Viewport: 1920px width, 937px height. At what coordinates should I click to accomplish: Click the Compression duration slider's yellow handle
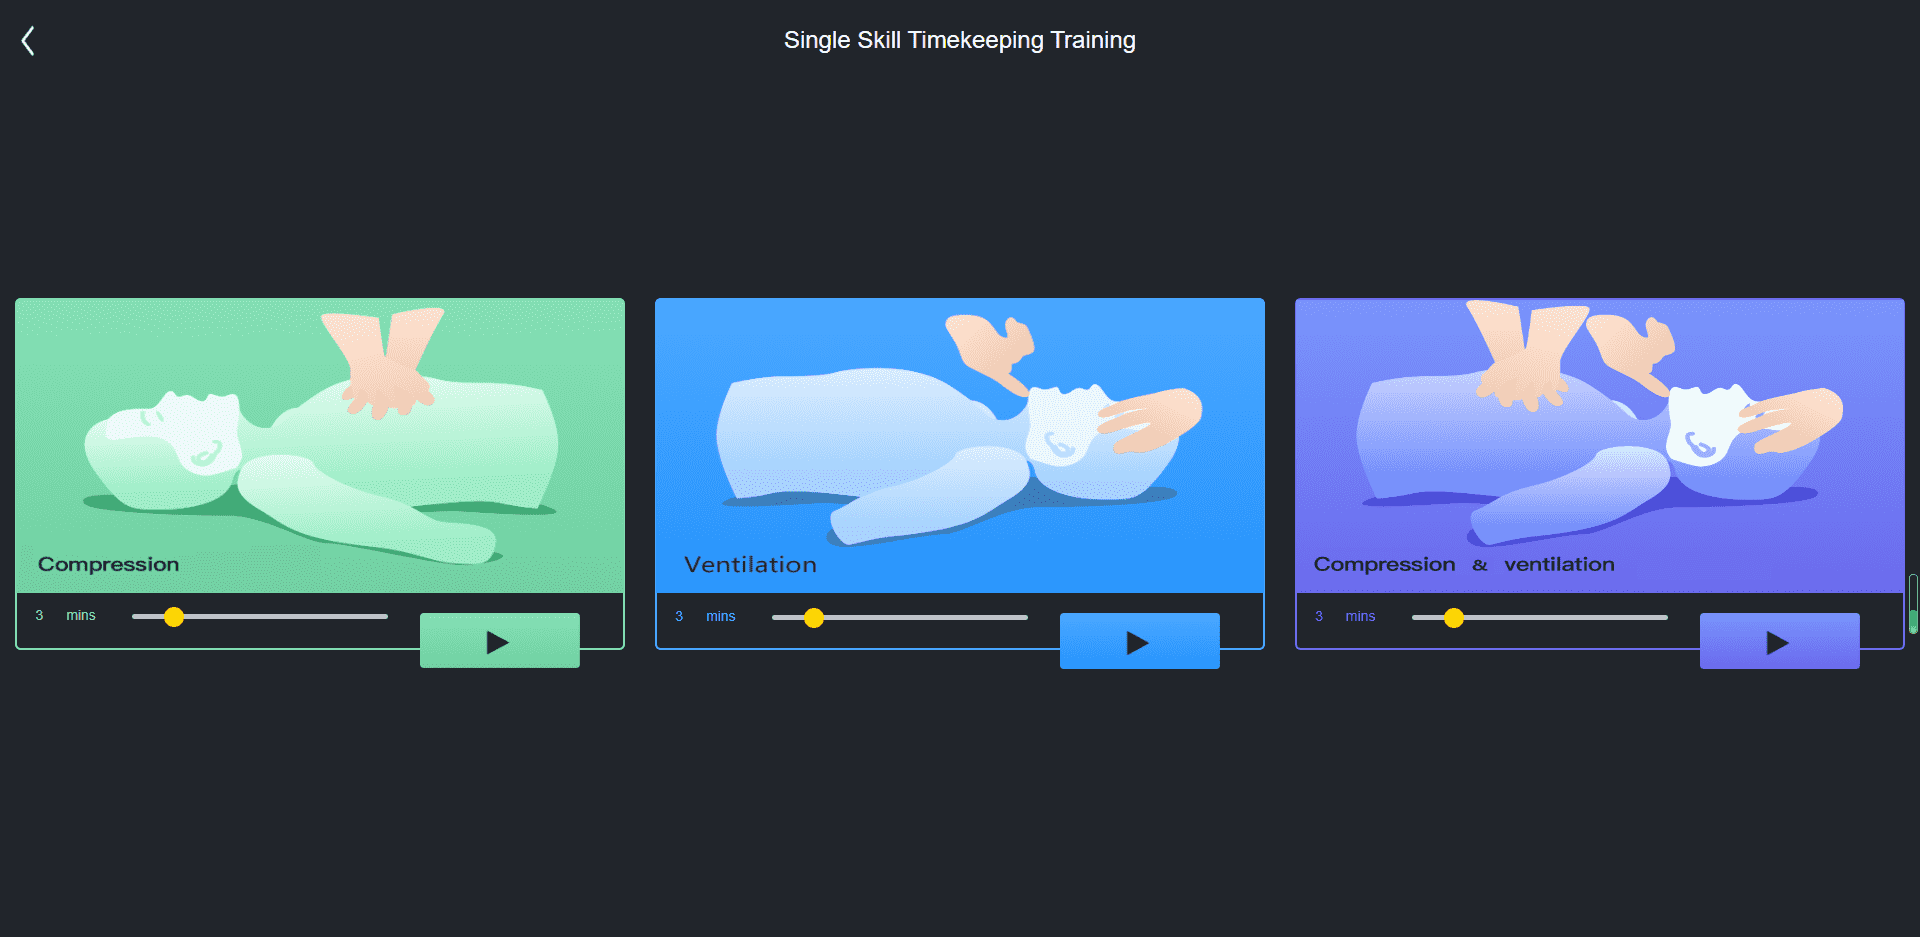(174, 617)
